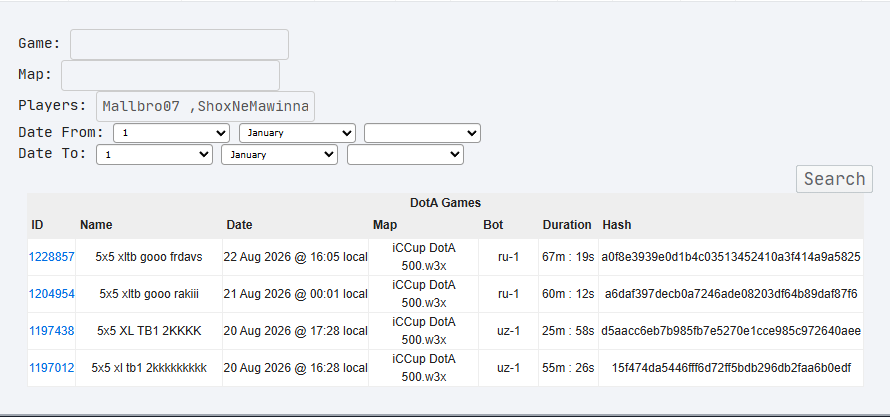
Task: Open game ID 1228857 link
Action: pyautogui.click(x=52, y=257)
